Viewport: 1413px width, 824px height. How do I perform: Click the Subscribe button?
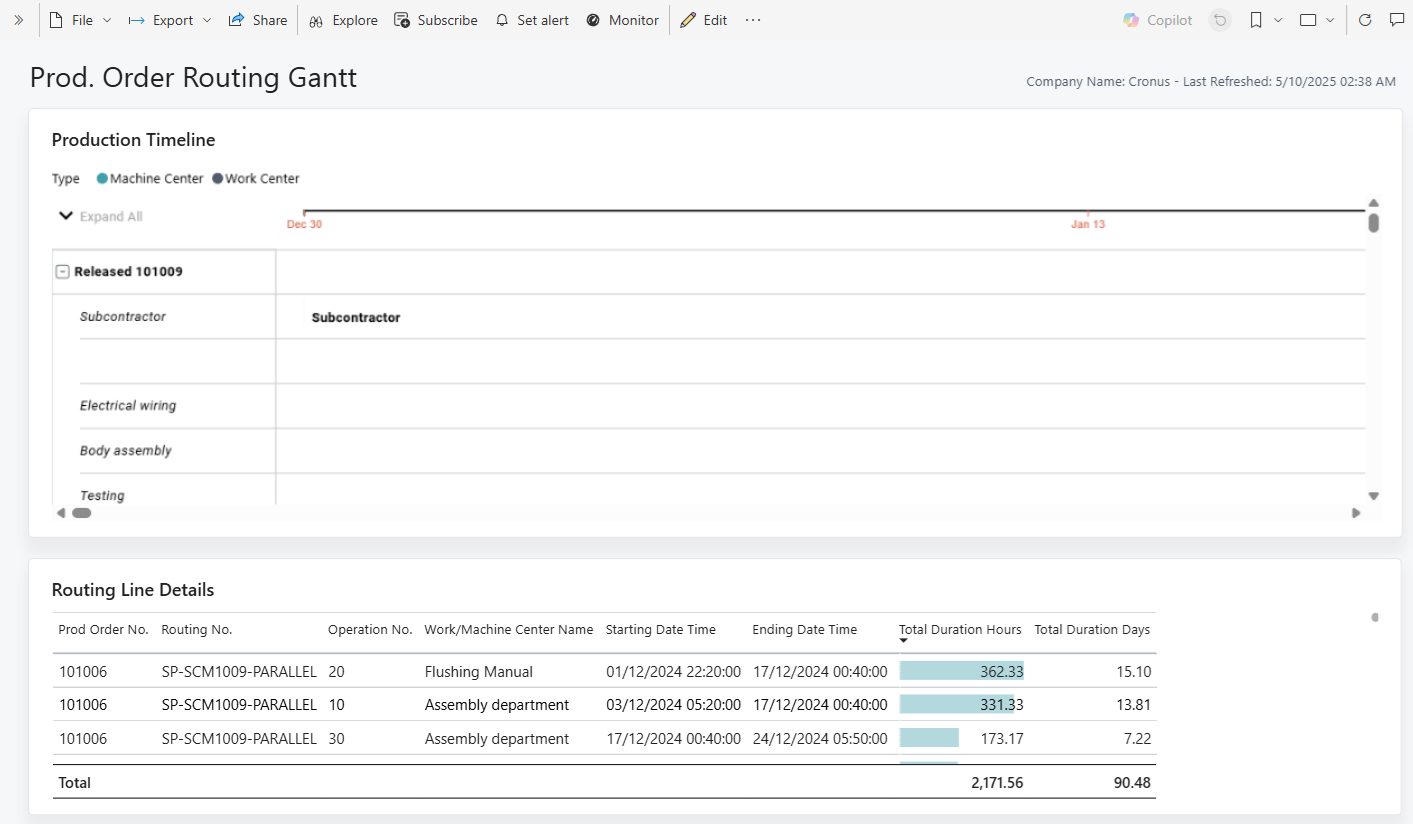(x=436, y=20)
